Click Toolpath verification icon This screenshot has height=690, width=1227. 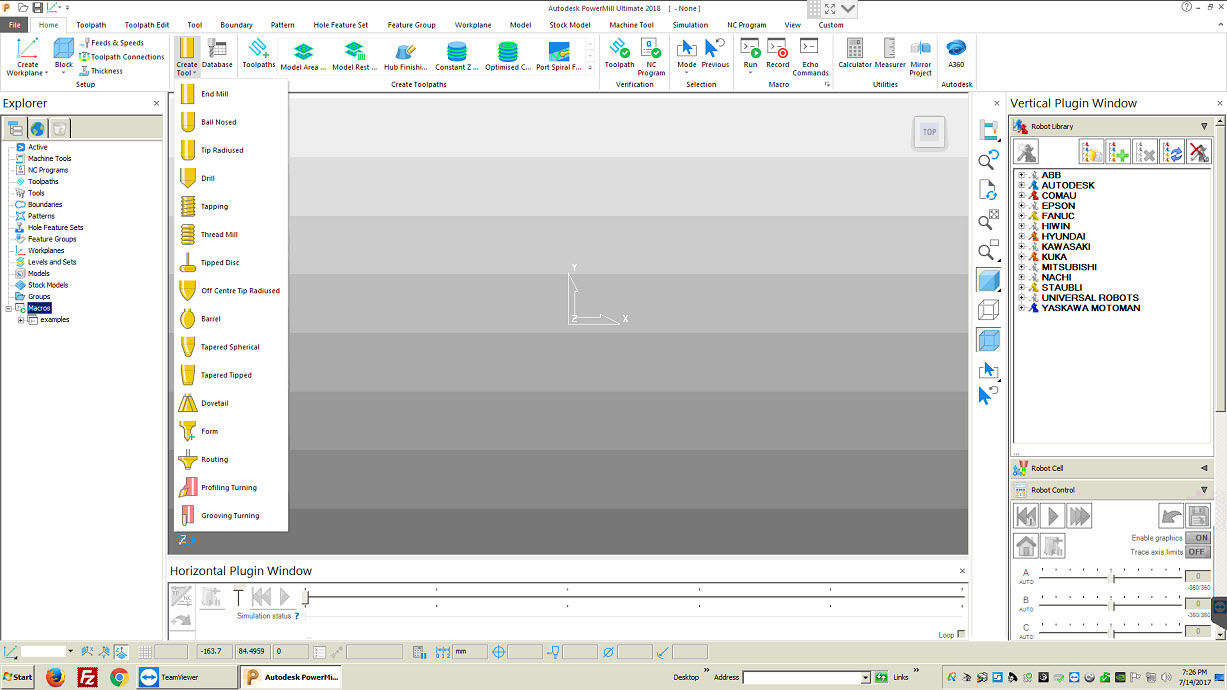click(x=620, y=54)
